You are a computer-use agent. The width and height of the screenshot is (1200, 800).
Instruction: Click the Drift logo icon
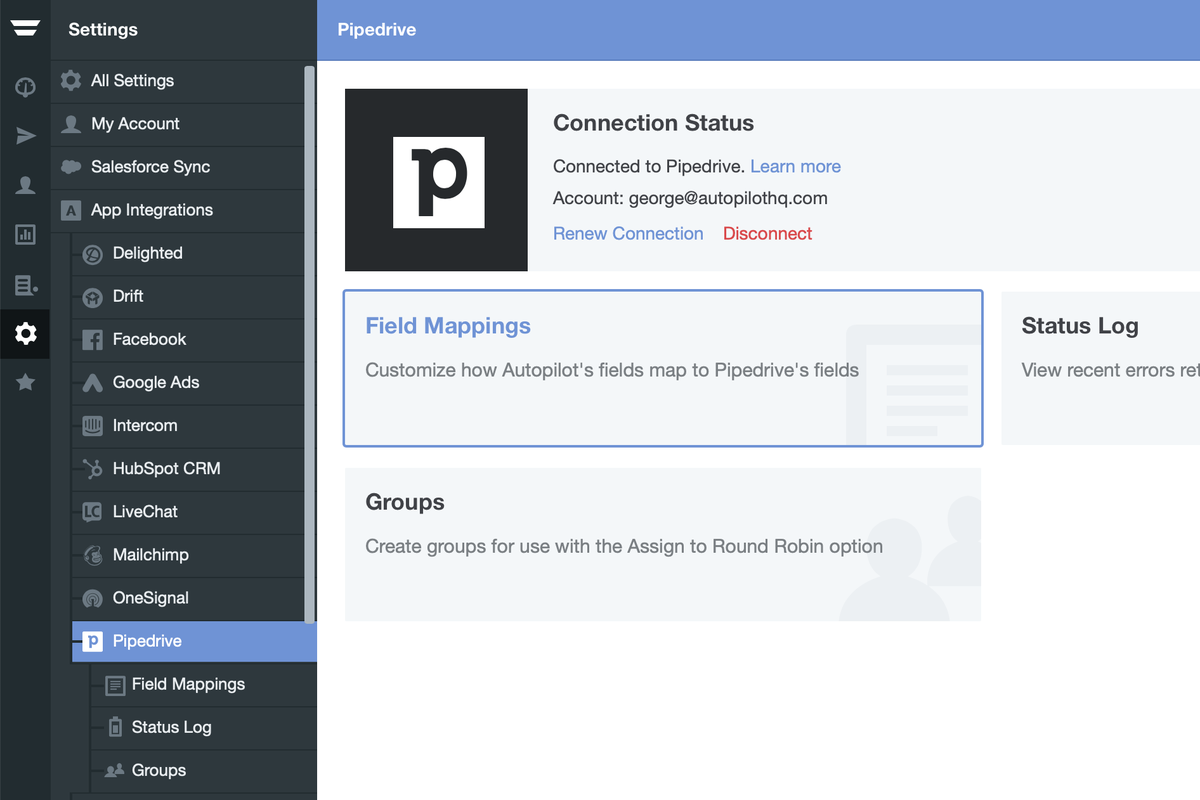pyautogui.click(x=92, y=297)
